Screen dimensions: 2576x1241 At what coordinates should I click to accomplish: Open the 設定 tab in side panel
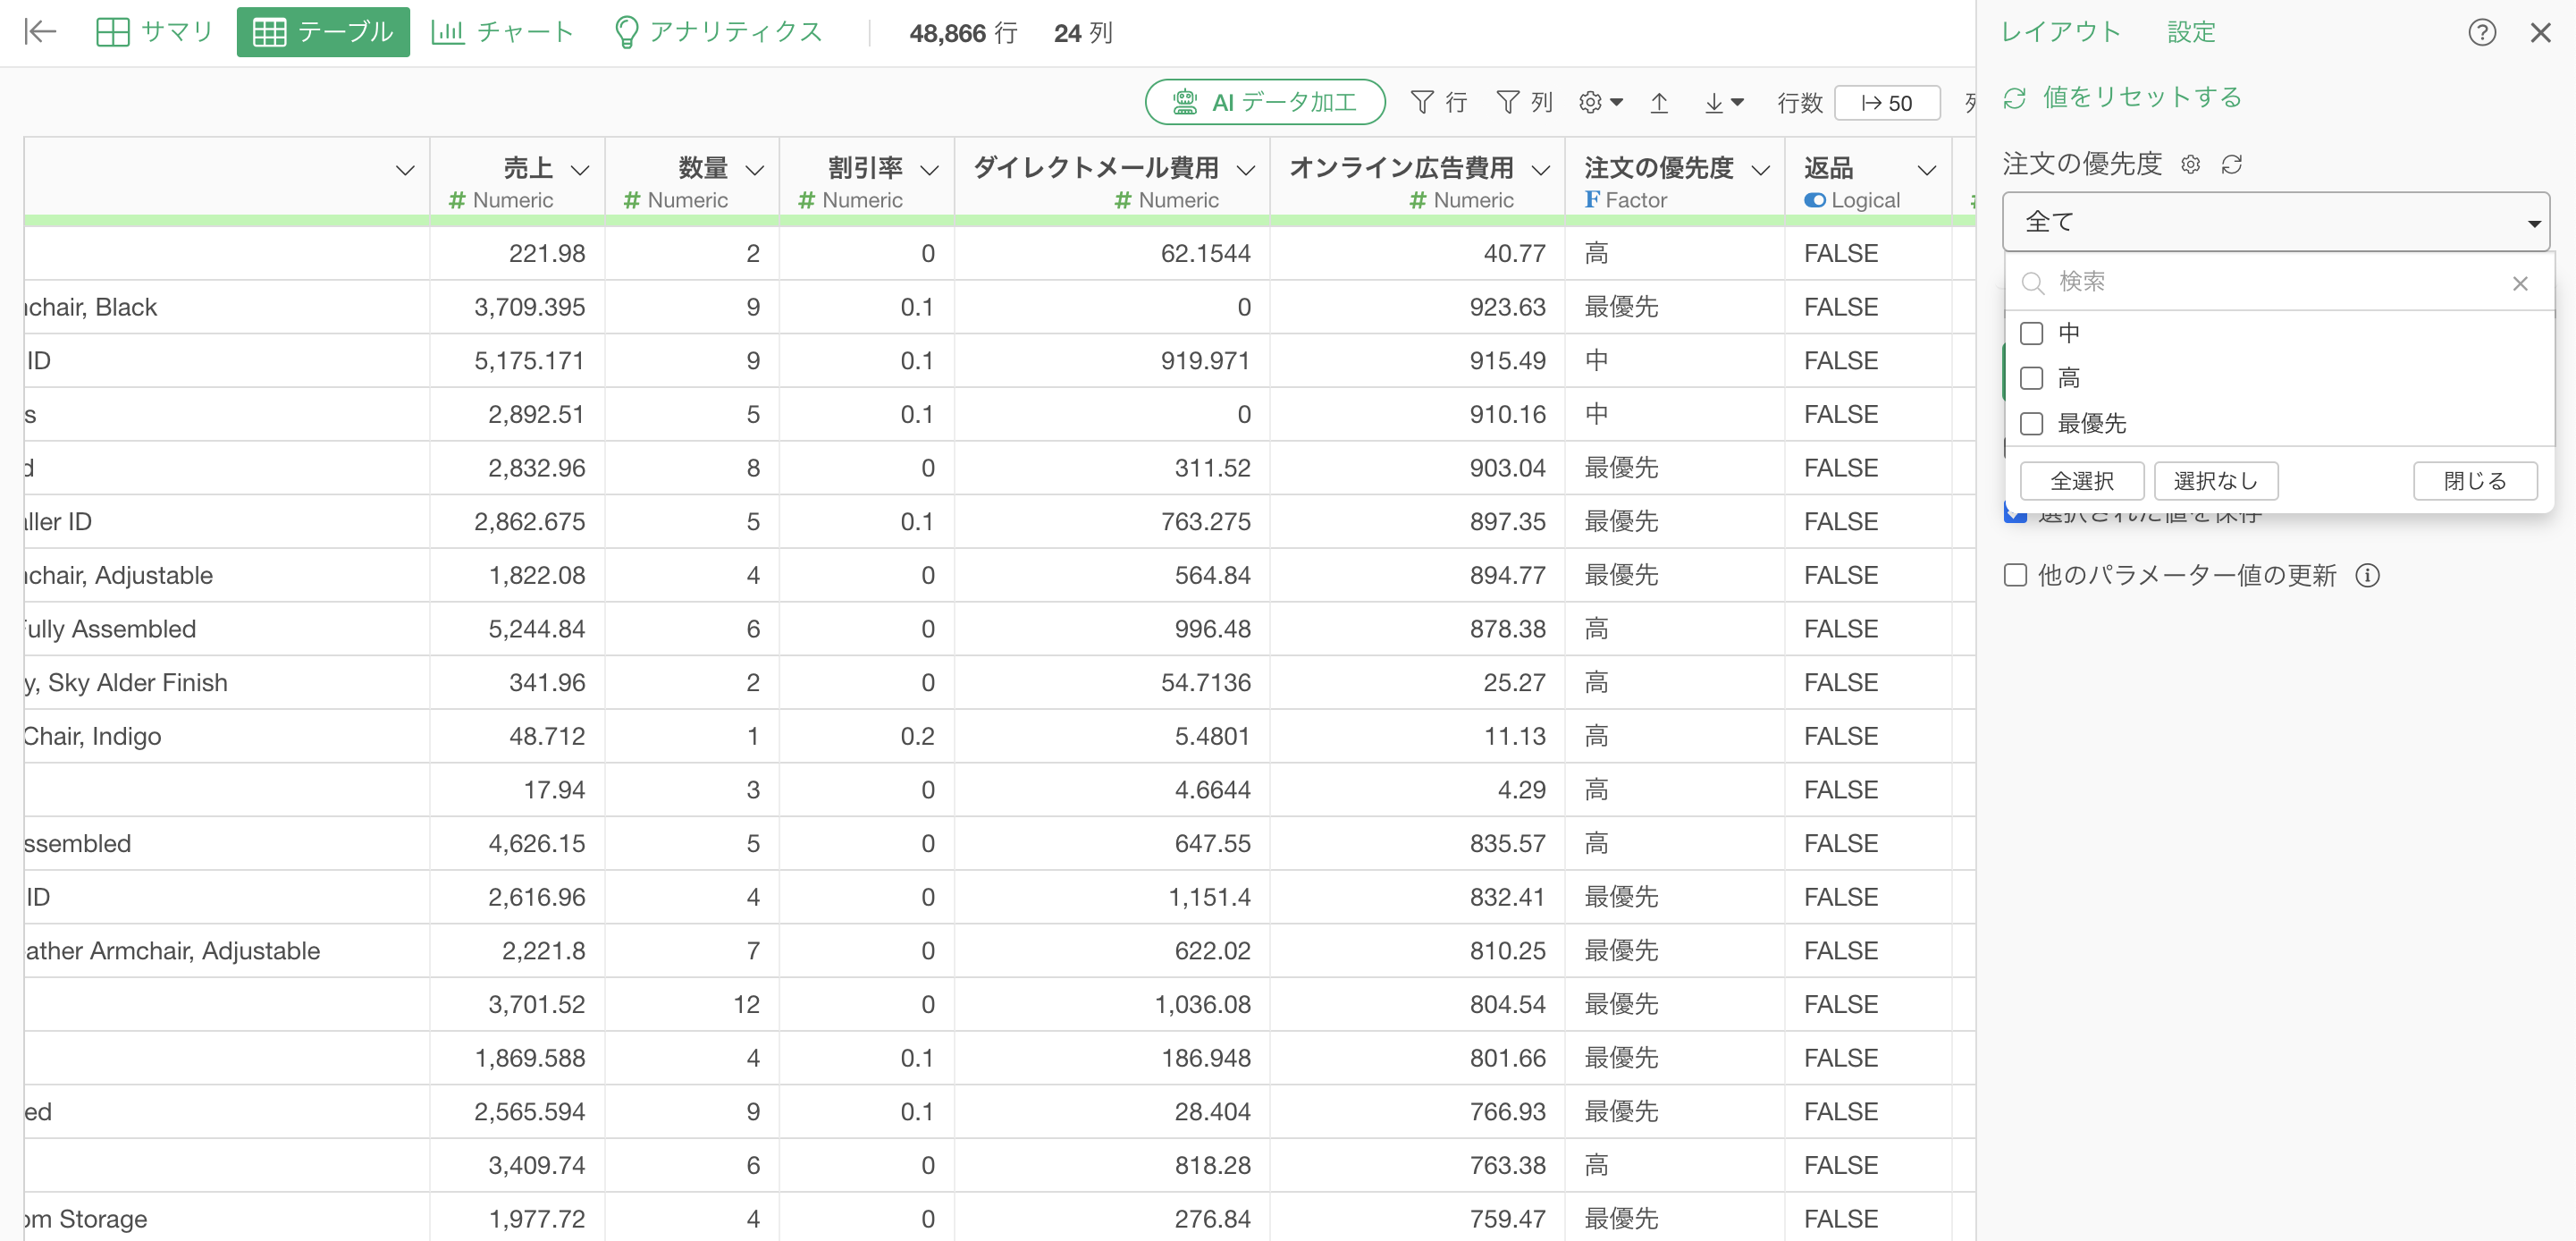pyautogui.click(x=2191, y=32)
